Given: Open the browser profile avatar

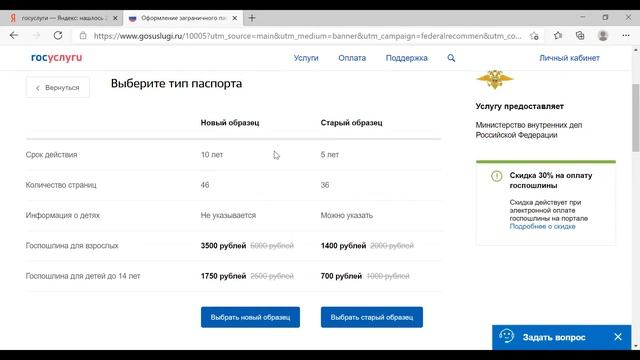Looking at the screenshot, I should pyautogui.click(x=603, y=36).
